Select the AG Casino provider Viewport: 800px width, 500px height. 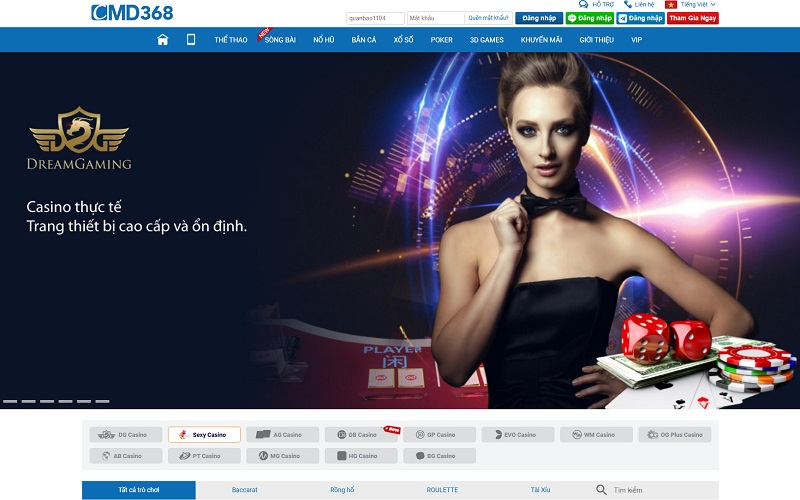click(283, 435)
